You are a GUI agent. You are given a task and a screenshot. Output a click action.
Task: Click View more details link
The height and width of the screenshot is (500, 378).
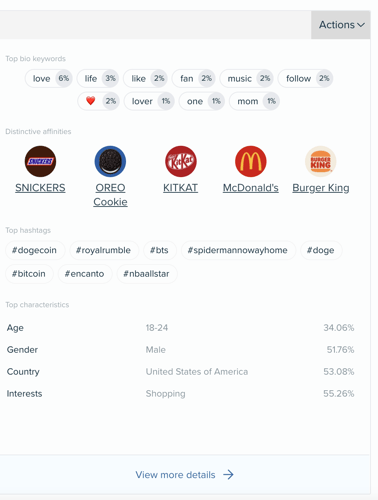175,475
